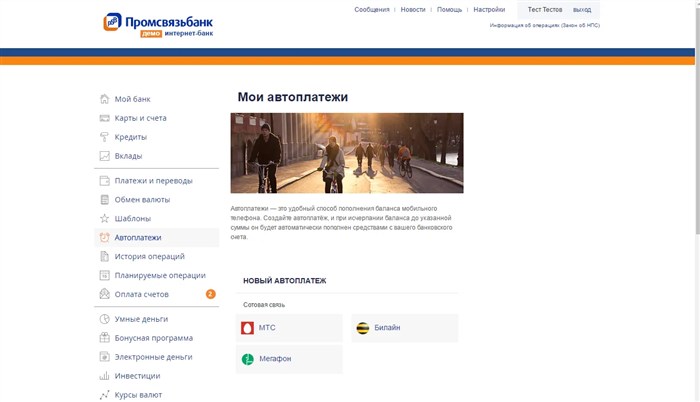Viewport: 700px width, 402px height.
Task: Click the red МТС operator logo
Action: pyautogui.click(x=247, y=328)
